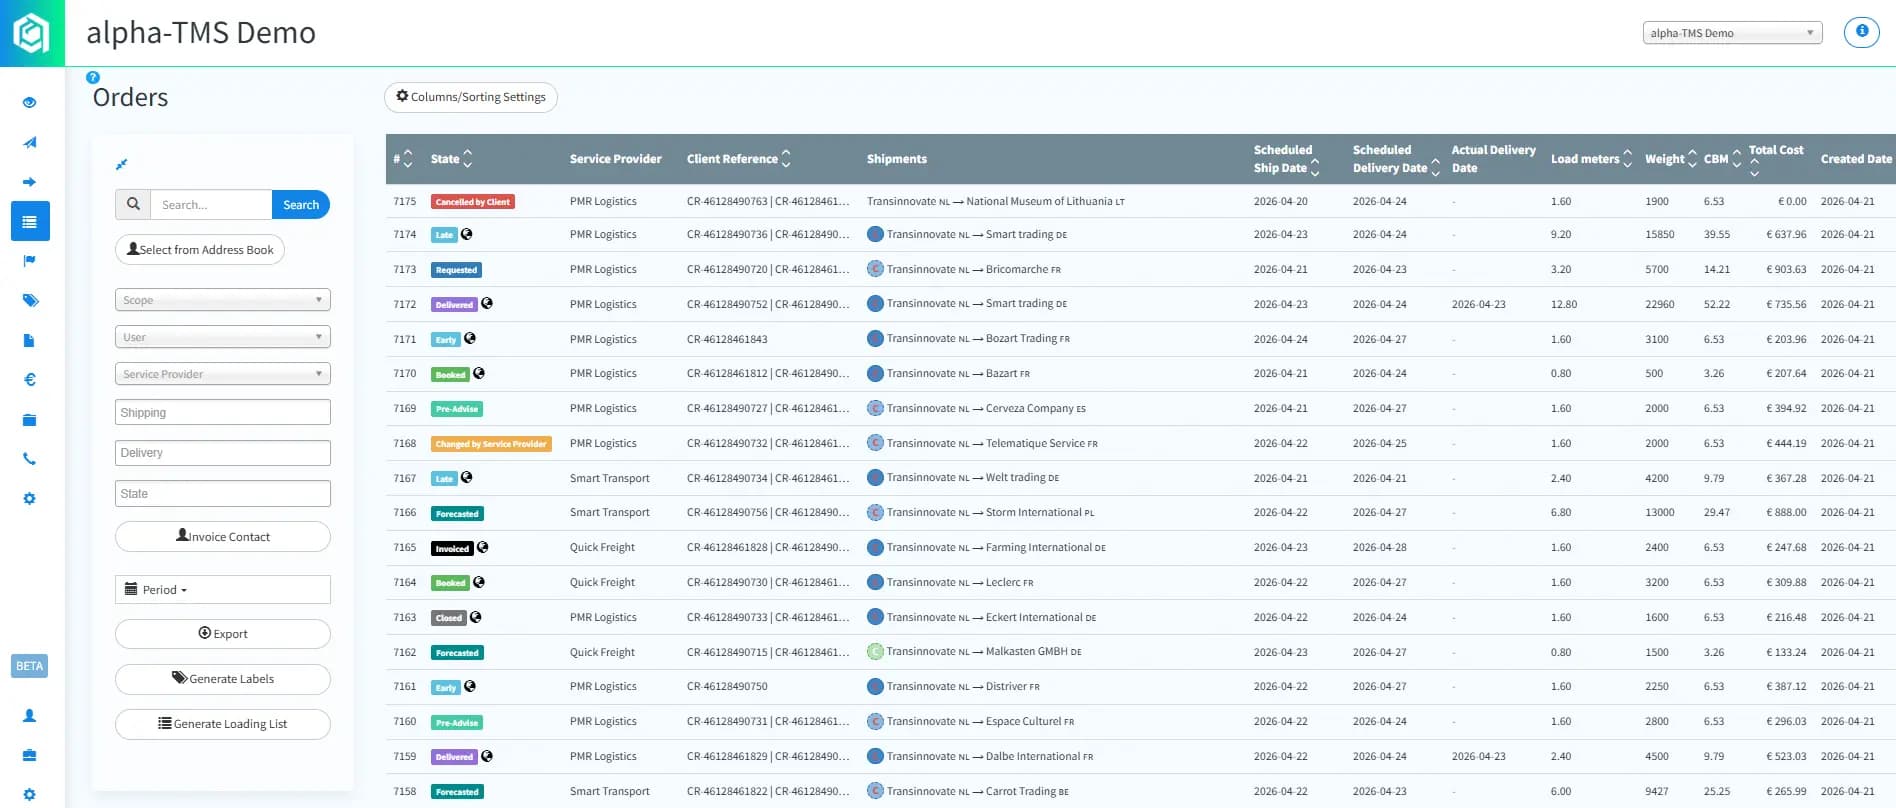The width and height of the screenshot is (1896, 808).
Task: Open the tags sidebar icon
Action: pyautogui.click(x=30, y=300)
